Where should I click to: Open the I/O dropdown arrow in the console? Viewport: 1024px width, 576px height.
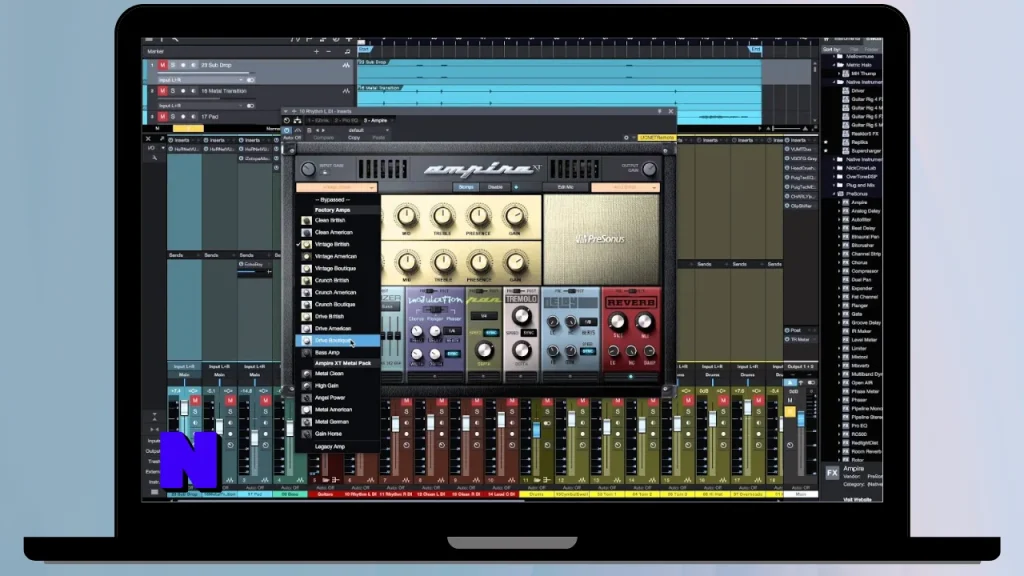[x=162, y=148]
